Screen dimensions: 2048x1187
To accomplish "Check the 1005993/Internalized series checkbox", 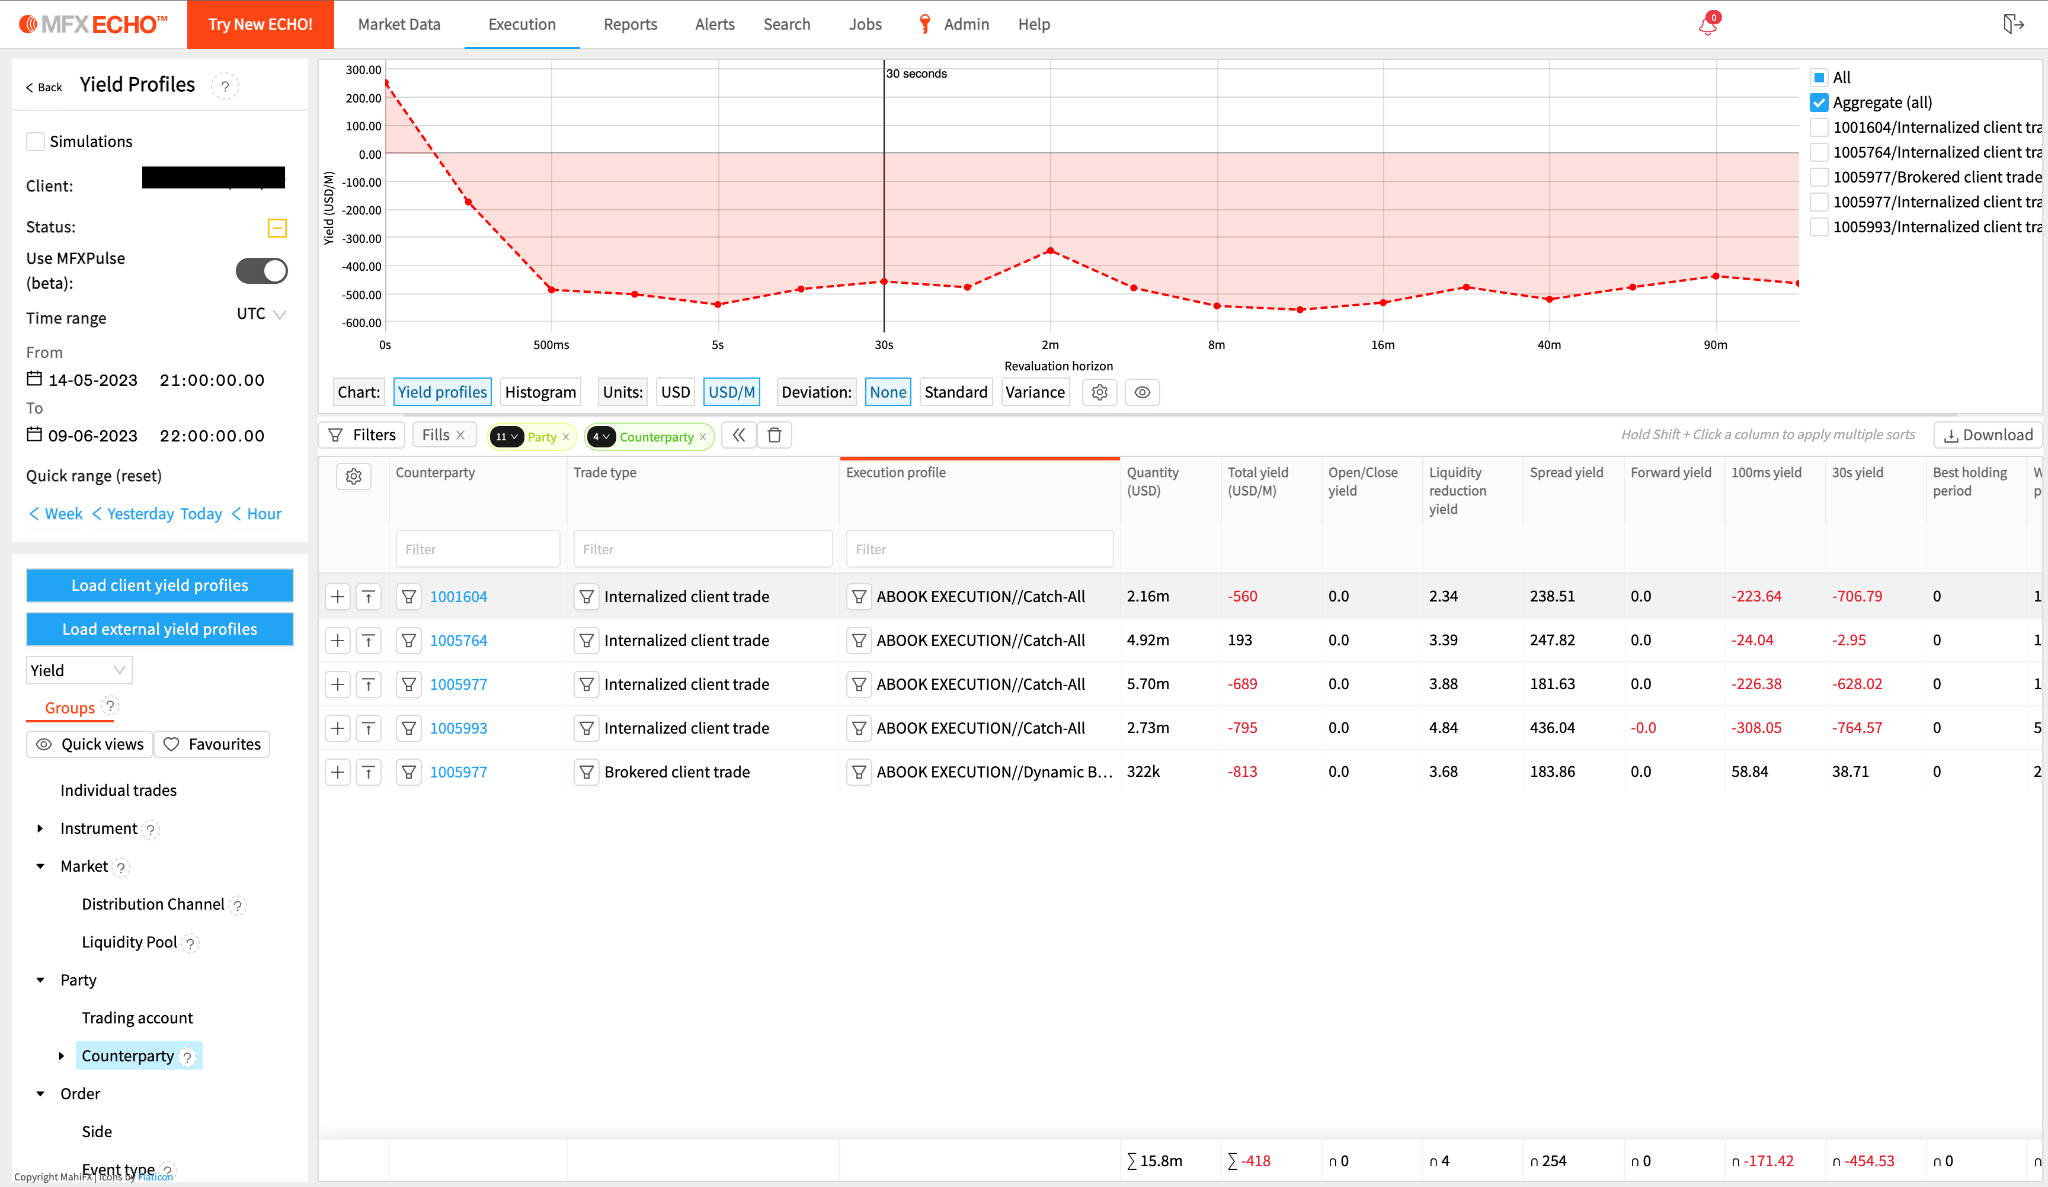I will pyautogui.click(x=1820, y=228).
